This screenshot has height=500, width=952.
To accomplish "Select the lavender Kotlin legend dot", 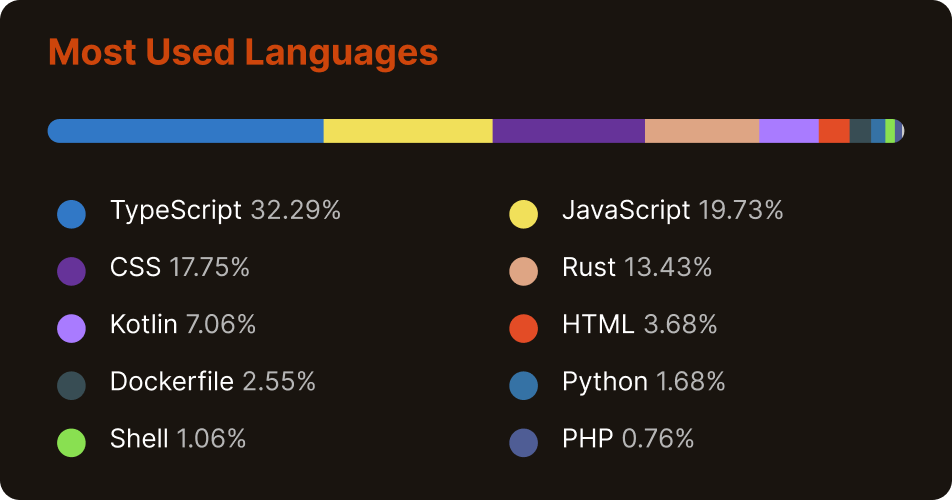I will click(72, 328).
